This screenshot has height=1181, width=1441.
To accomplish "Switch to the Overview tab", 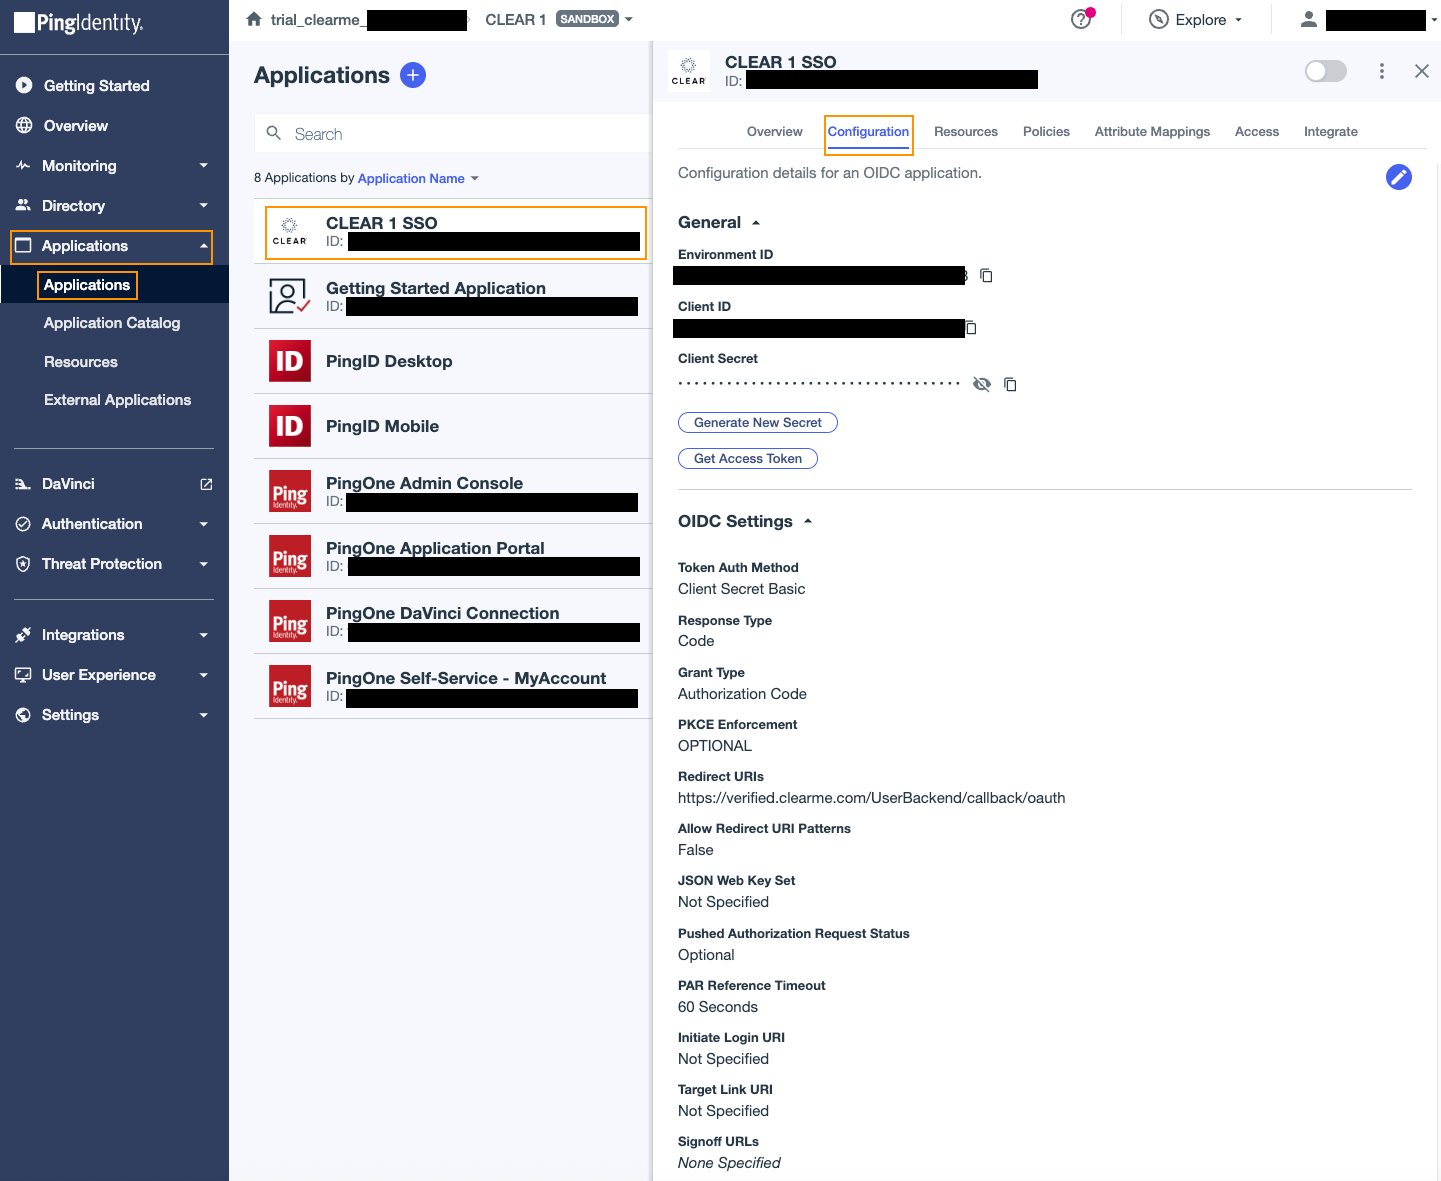I will tap(774, 131).
